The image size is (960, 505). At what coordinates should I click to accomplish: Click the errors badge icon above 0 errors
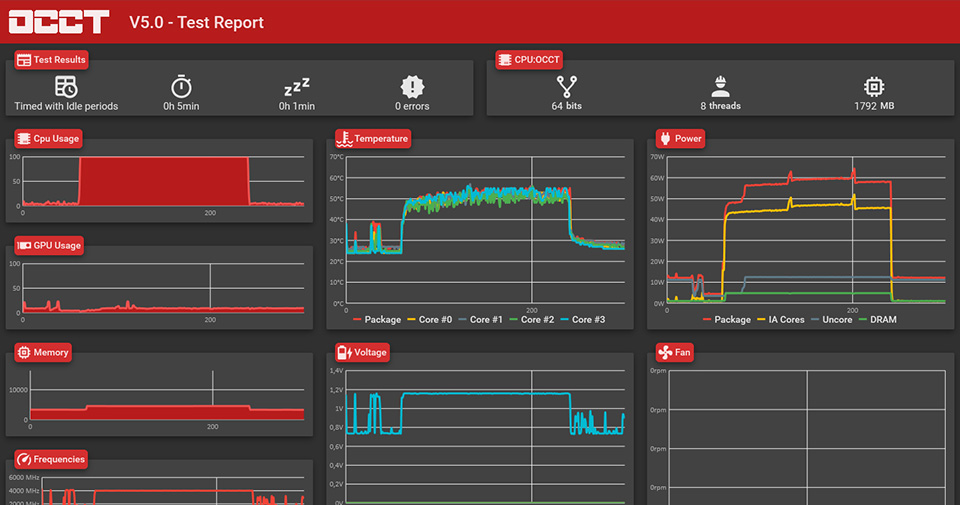412,87
